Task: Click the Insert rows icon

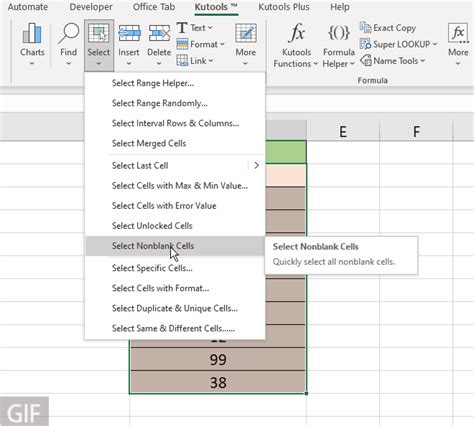Action: [x=129, y=33]
